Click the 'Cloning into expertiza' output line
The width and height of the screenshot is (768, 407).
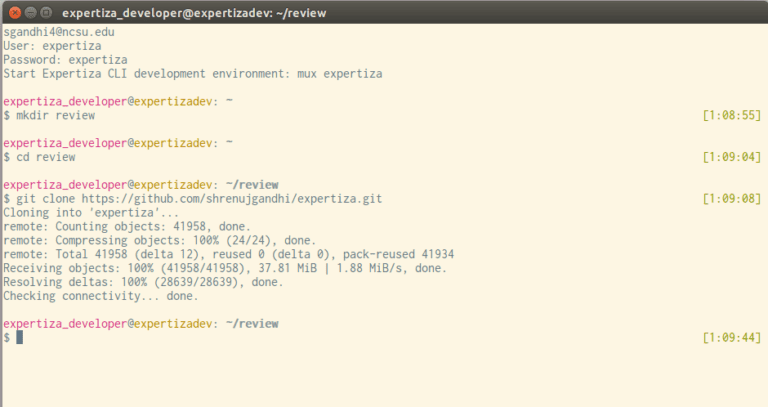80,213
